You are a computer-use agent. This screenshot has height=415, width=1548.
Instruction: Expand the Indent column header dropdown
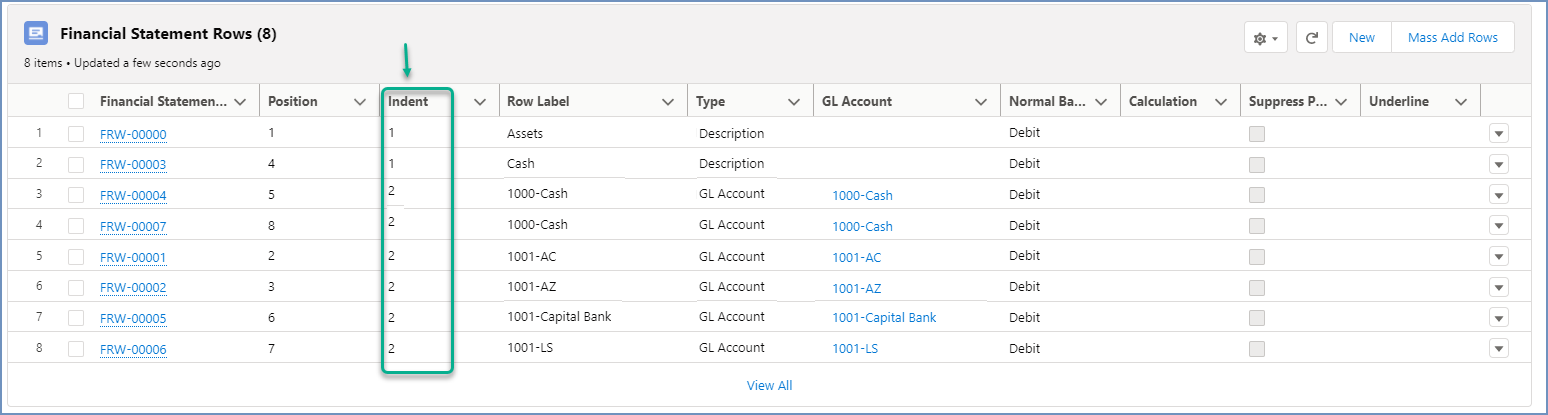[479, 102]
